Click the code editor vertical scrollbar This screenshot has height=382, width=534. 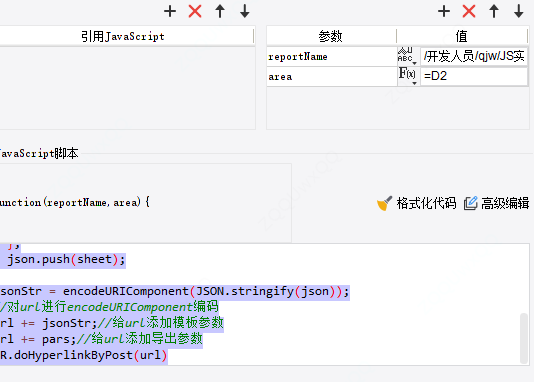pos(524,338)
